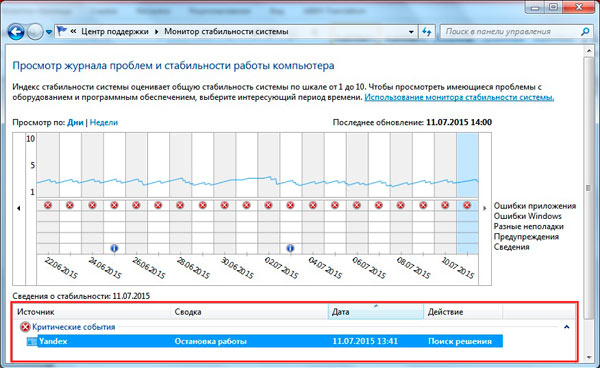The width and height of the screenshot is (600, 368).
Task: Open the breadcrumb arrow after Центр поддержки
Action: (x=156, y=32)
